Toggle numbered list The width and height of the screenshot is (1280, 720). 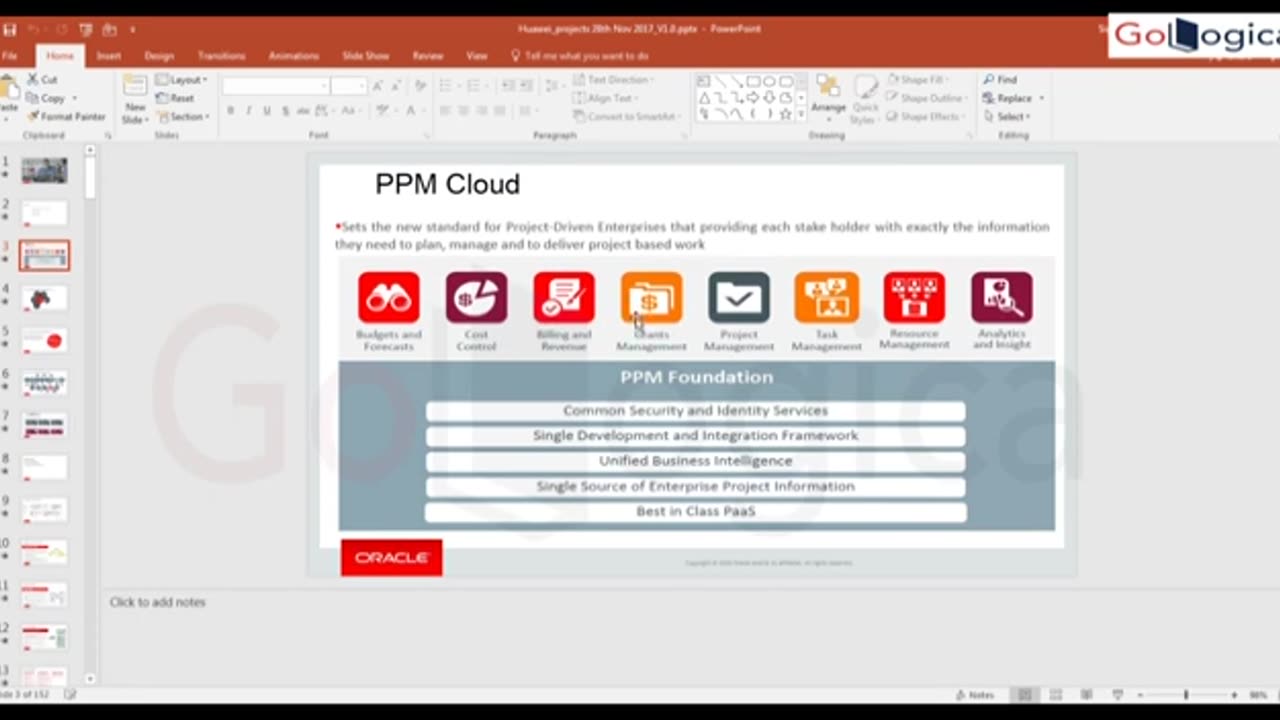click(476, 87)
